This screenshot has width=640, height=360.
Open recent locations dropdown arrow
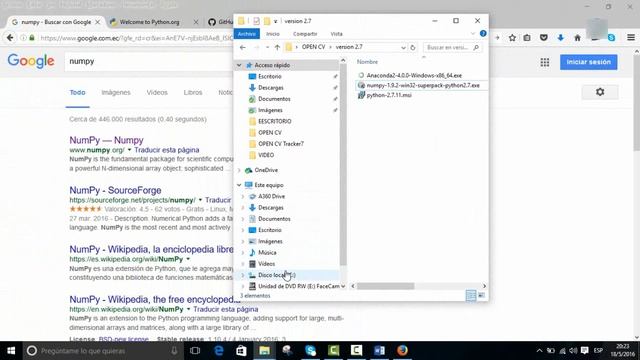(267, 47)
